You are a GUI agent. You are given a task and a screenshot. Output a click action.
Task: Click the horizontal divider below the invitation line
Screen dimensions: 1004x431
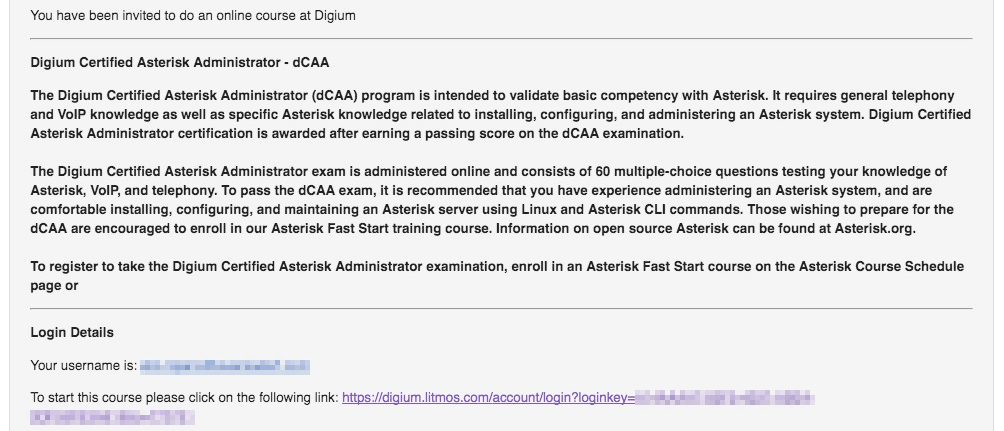coord(501,38)
